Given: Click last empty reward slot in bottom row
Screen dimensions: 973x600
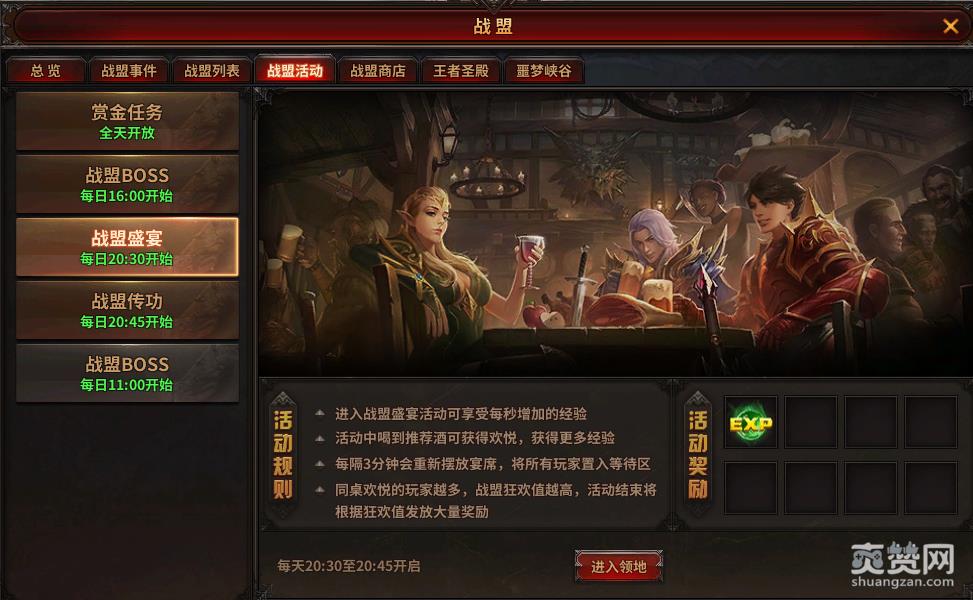Looking at the screenshot, I should click(x=930, y=488).
